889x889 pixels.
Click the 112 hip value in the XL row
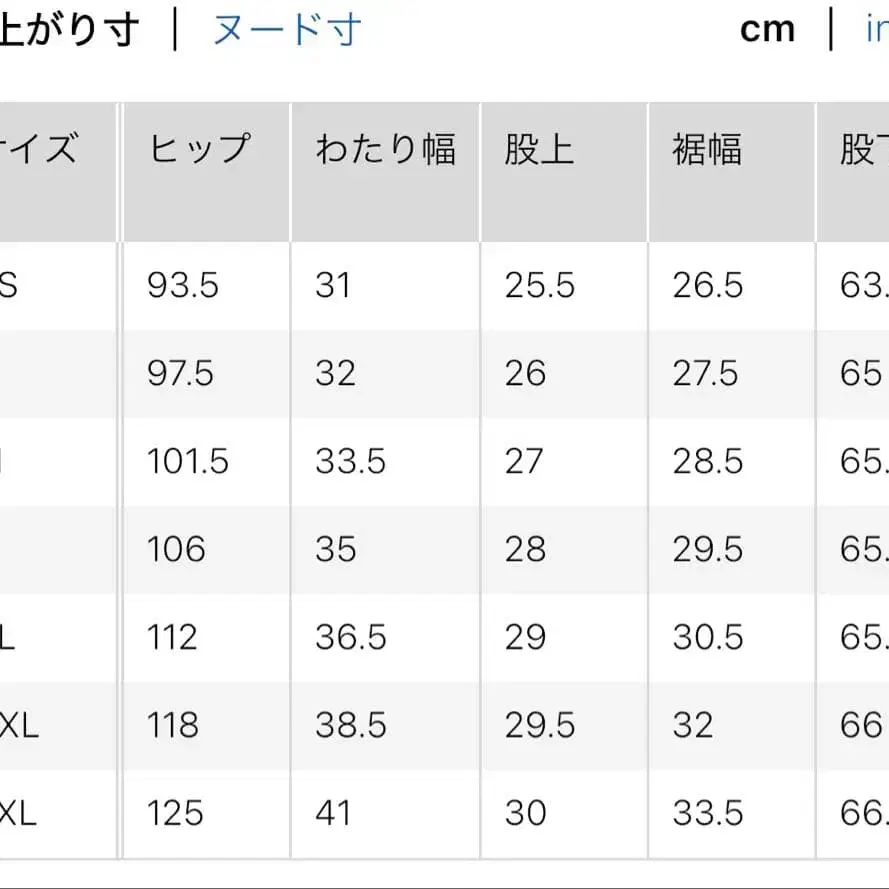coord(172,637)
